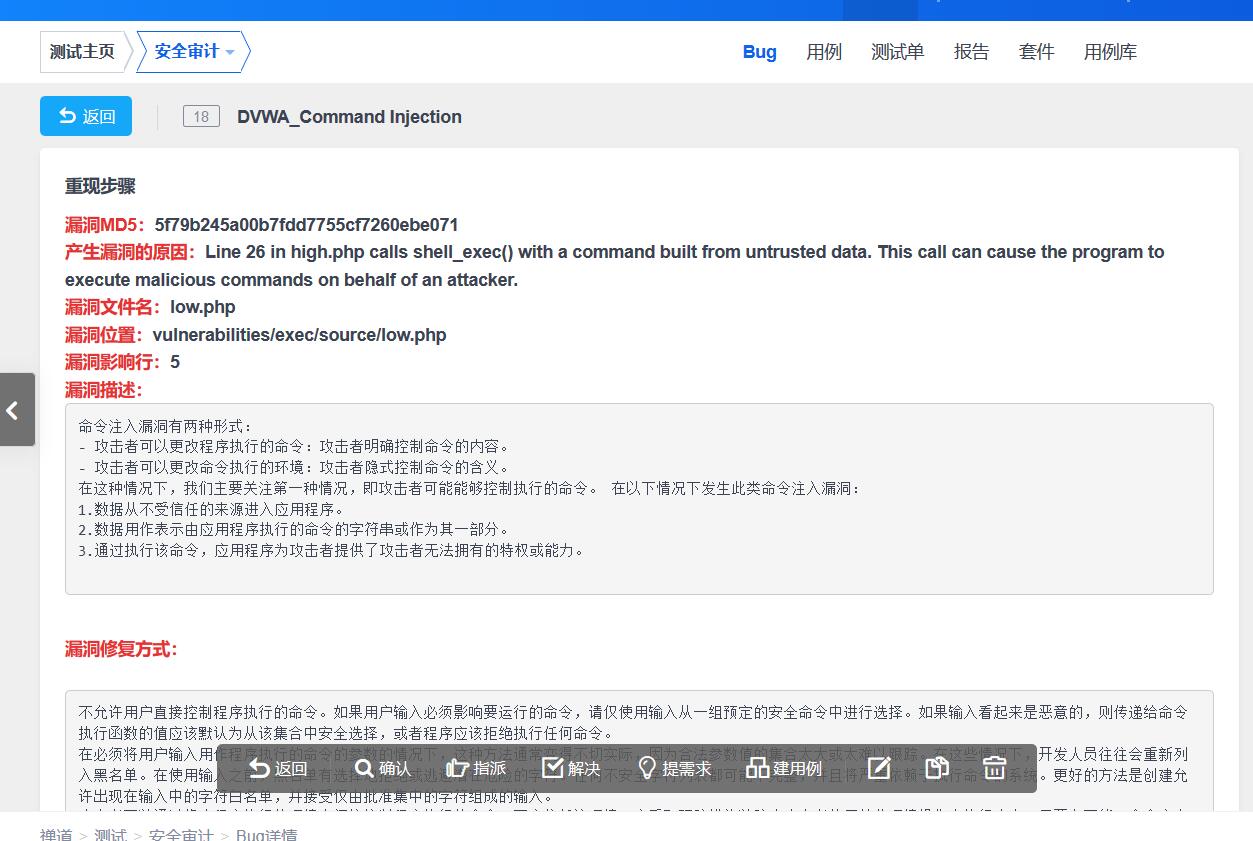Open the 用例 menu

[824, 52]
